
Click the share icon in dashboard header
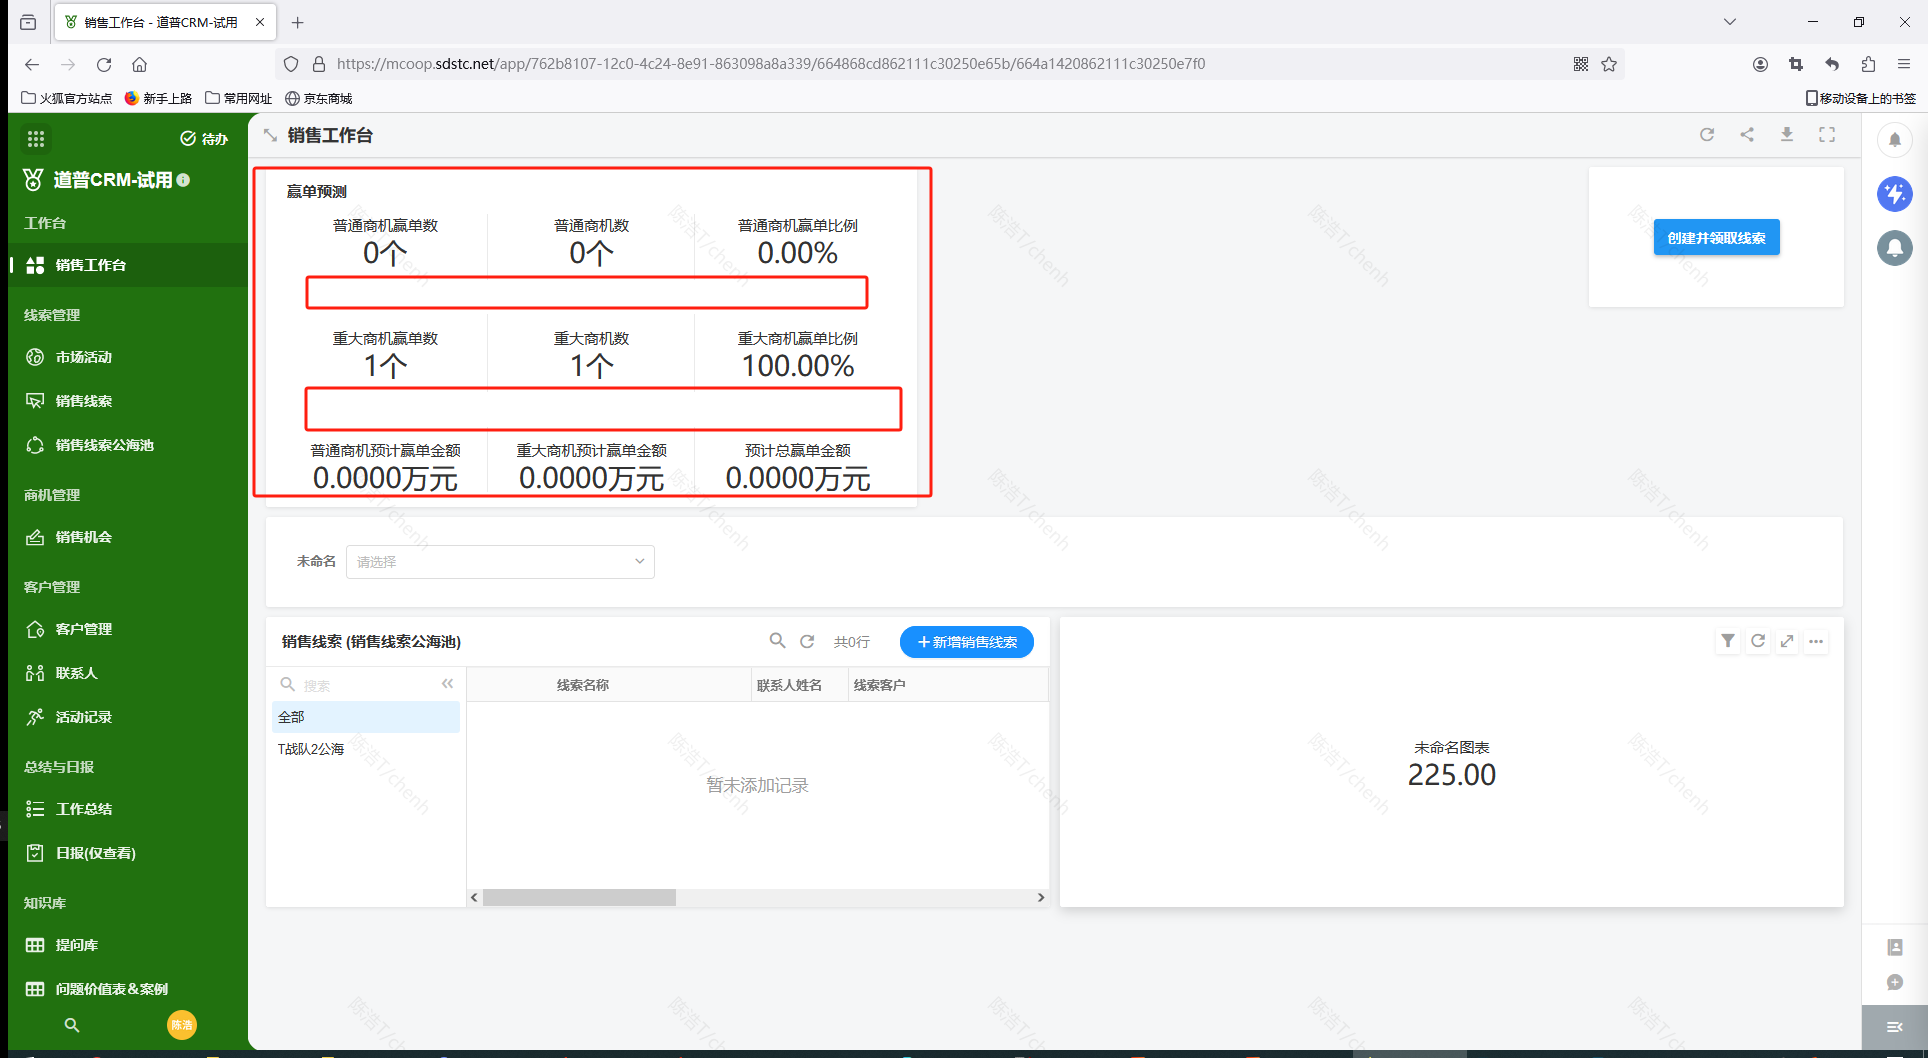tap(1747, 135)
